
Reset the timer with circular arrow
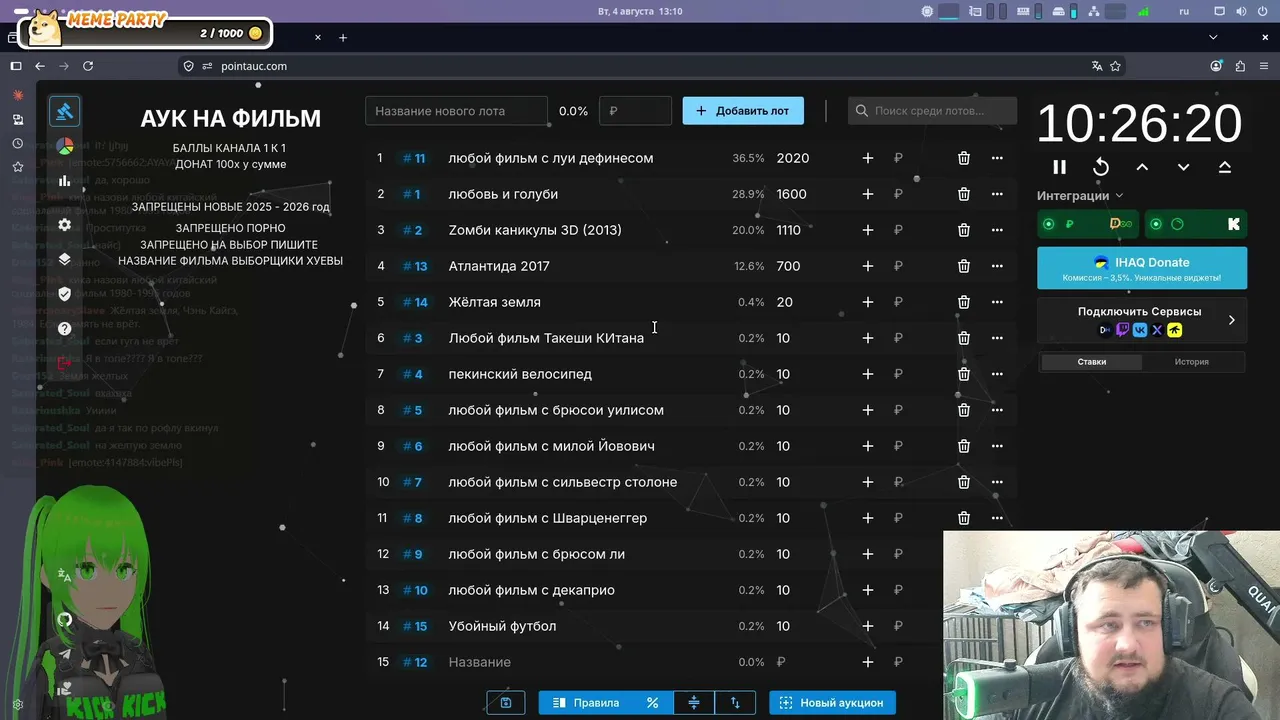(x=1101, y=167)
